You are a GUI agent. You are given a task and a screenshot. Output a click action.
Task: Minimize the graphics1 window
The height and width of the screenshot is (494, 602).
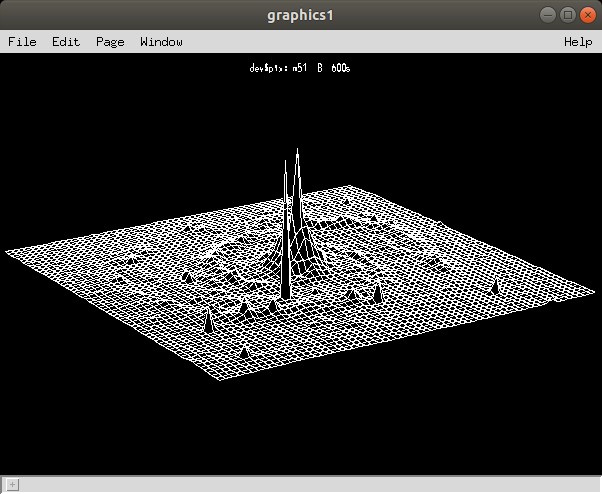[x=549, y=14]
